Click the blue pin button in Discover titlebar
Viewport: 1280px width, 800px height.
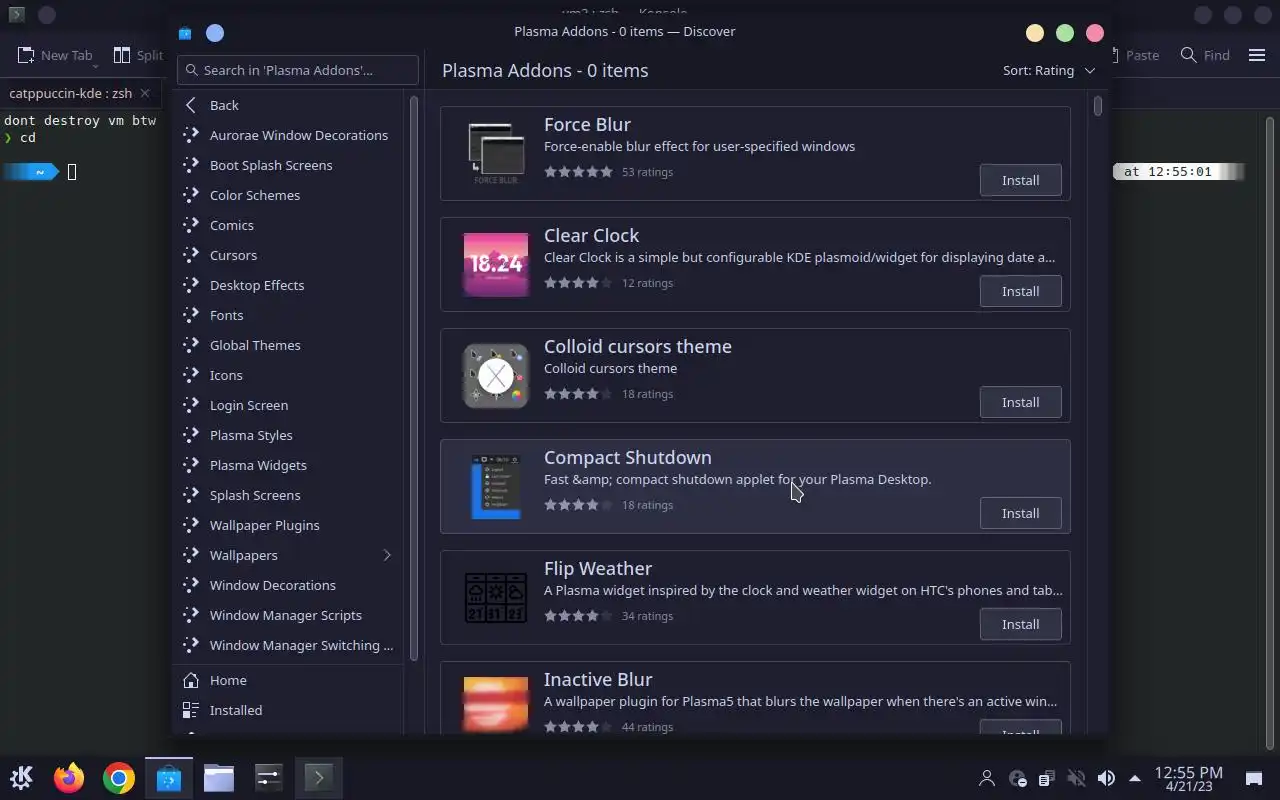pyautogui.click(x=215, y=33)
